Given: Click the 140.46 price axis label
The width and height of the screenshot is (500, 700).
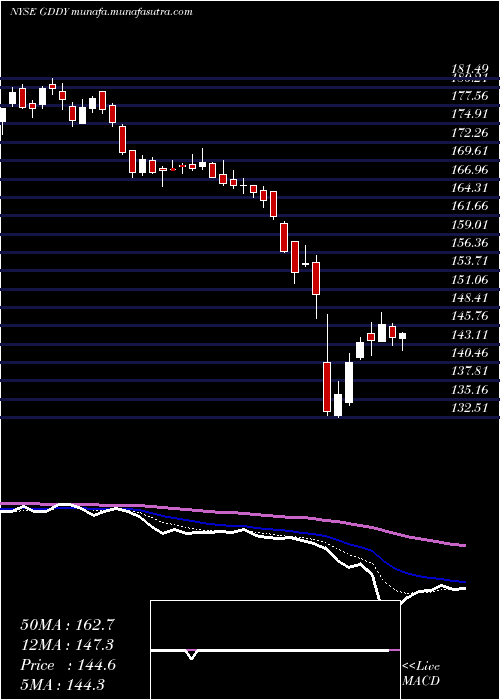Looking at the screenshot, I should coord(469,354).
